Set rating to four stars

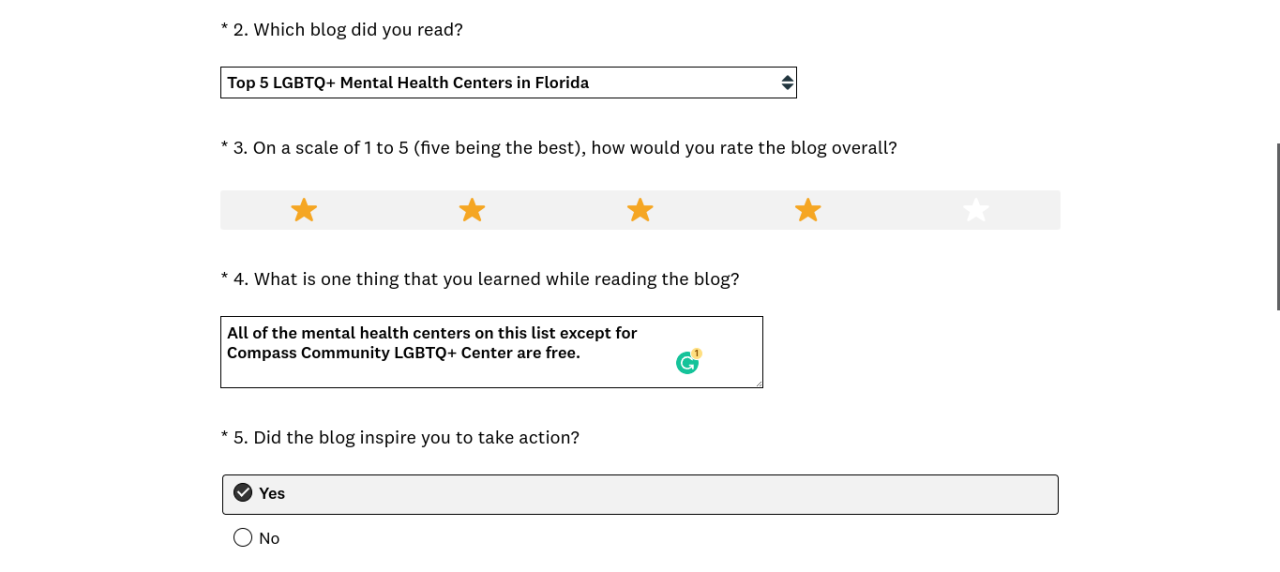(808, 210)
